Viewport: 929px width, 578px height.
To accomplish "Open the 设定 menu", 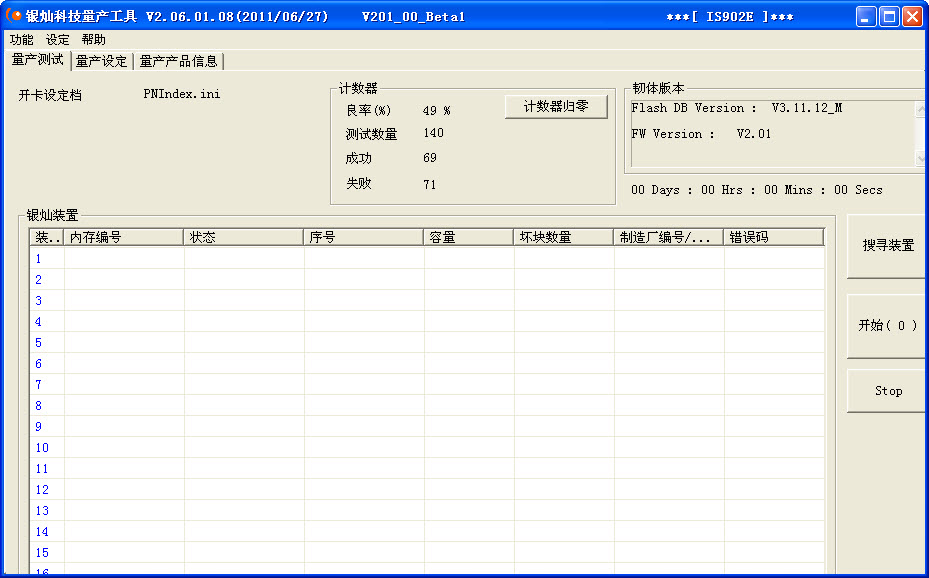I will [x=58, y=40].
